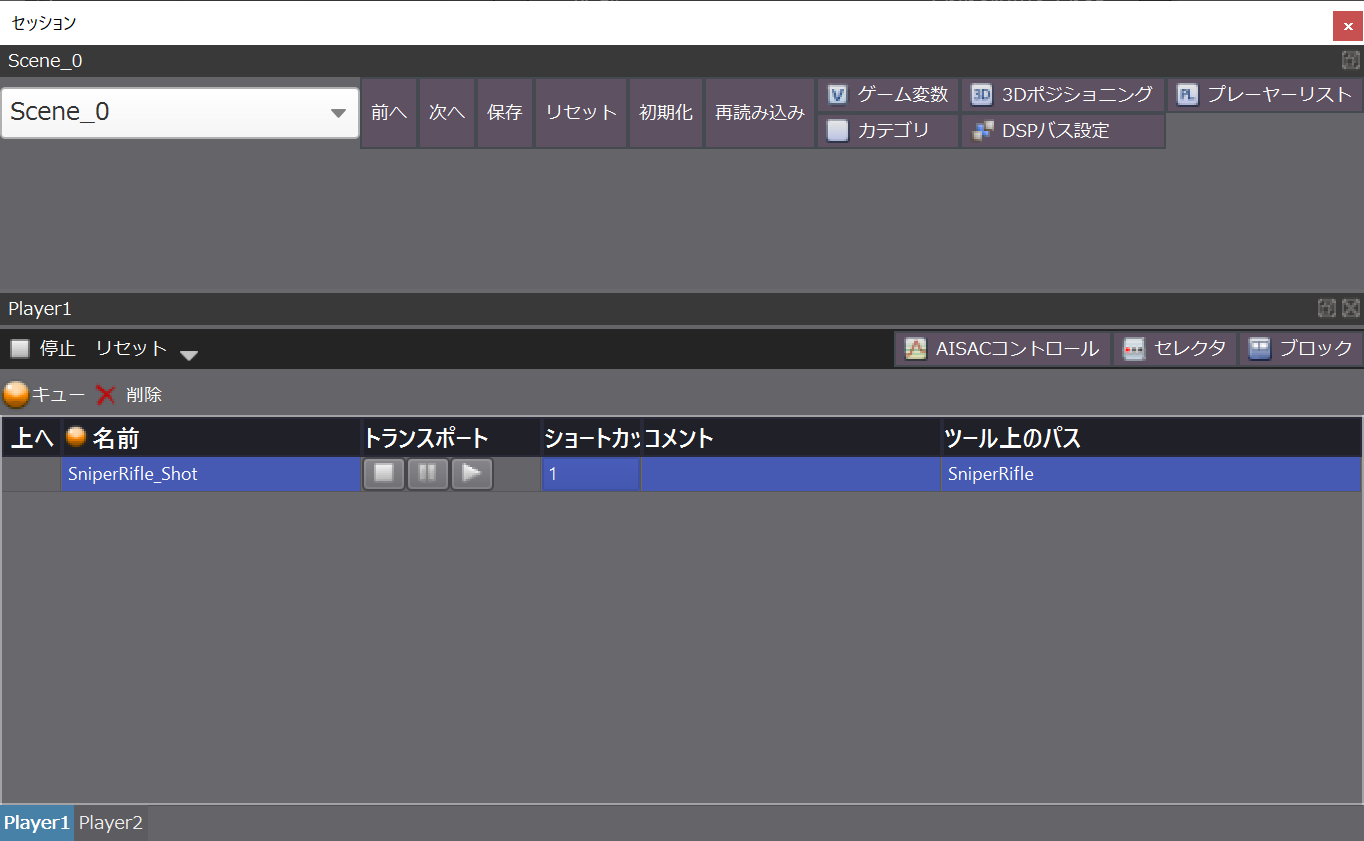This screenshot has height=841, width=1364.
Task: Expand the リセット dropdown arrow in Player1
Action: [189, 354]
